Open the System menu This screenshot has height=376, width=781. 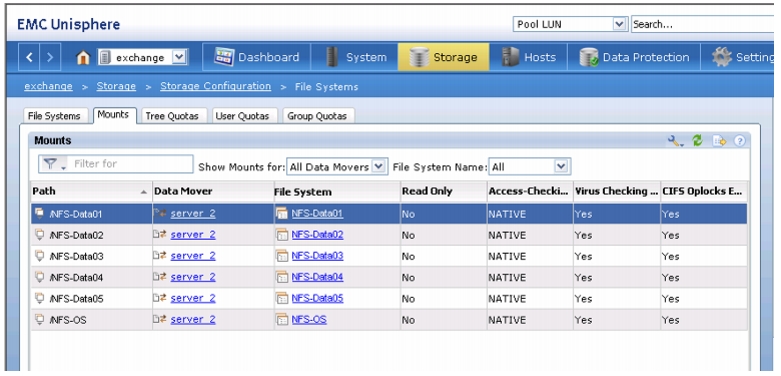(x=355, y=57)
